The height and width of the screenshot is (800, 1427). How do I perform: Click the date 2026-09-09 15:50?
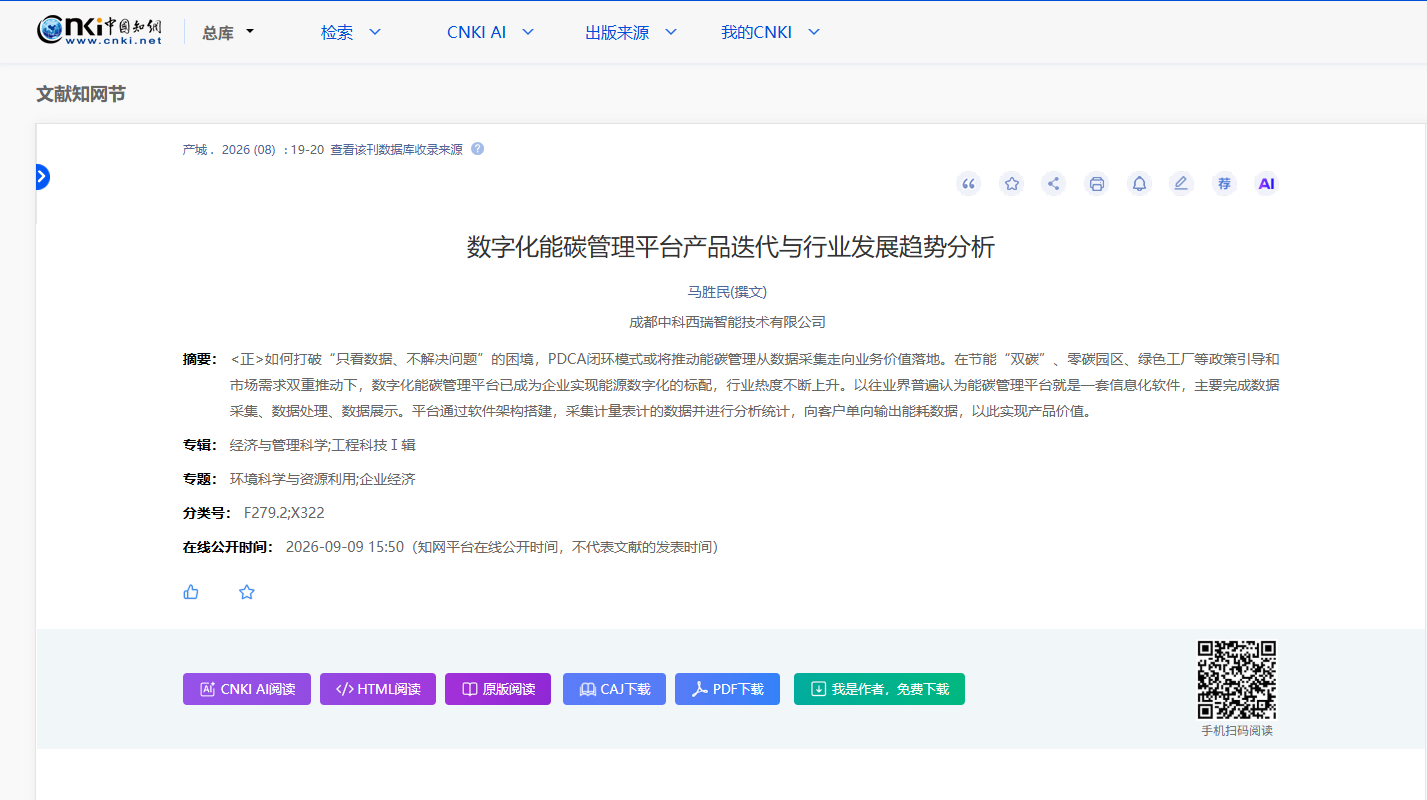[x=345, y=547]
